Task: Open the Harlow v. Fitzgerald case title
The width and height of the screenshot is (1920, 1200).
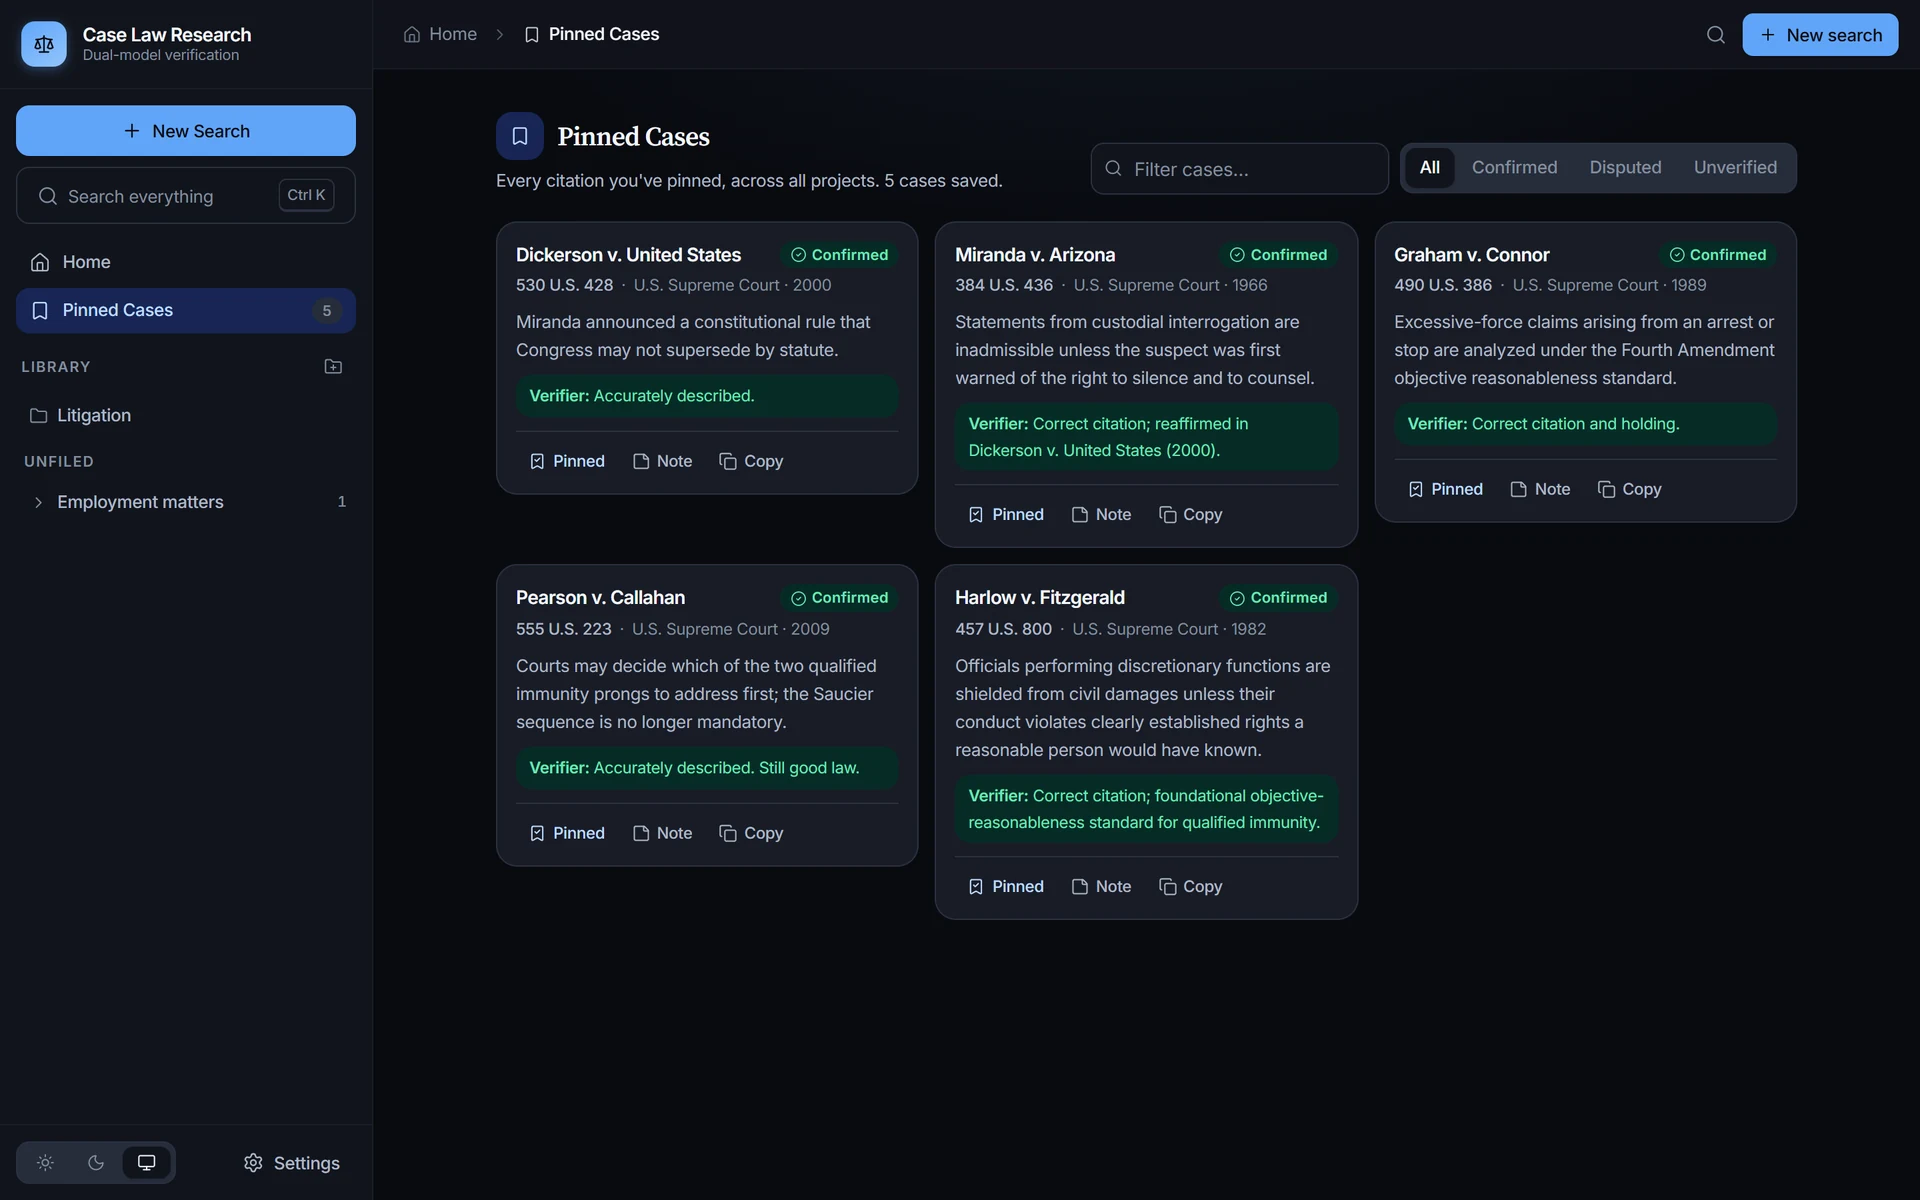Action: click(x=1040, y=597)
